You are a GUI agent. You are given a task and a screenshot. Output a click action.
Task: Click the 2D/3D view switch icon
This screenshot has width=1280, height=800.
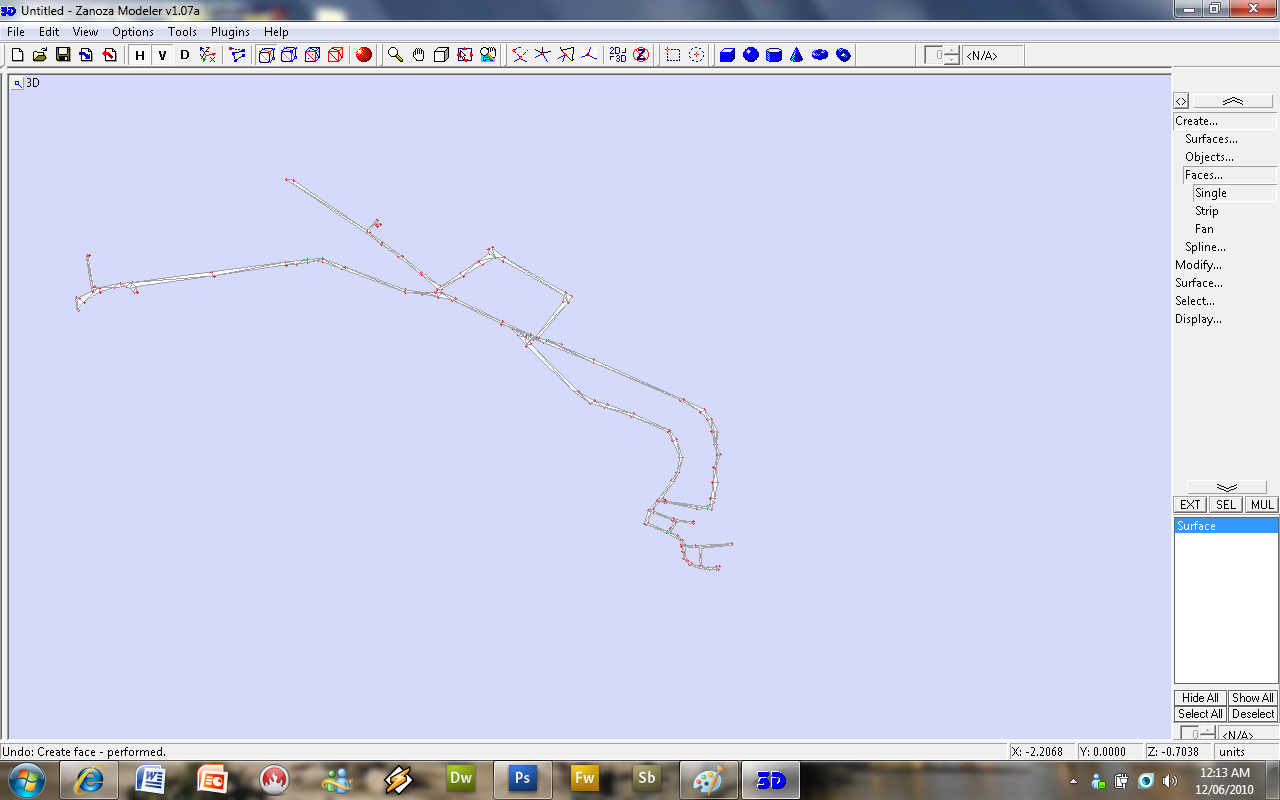[x=617, y=55]
